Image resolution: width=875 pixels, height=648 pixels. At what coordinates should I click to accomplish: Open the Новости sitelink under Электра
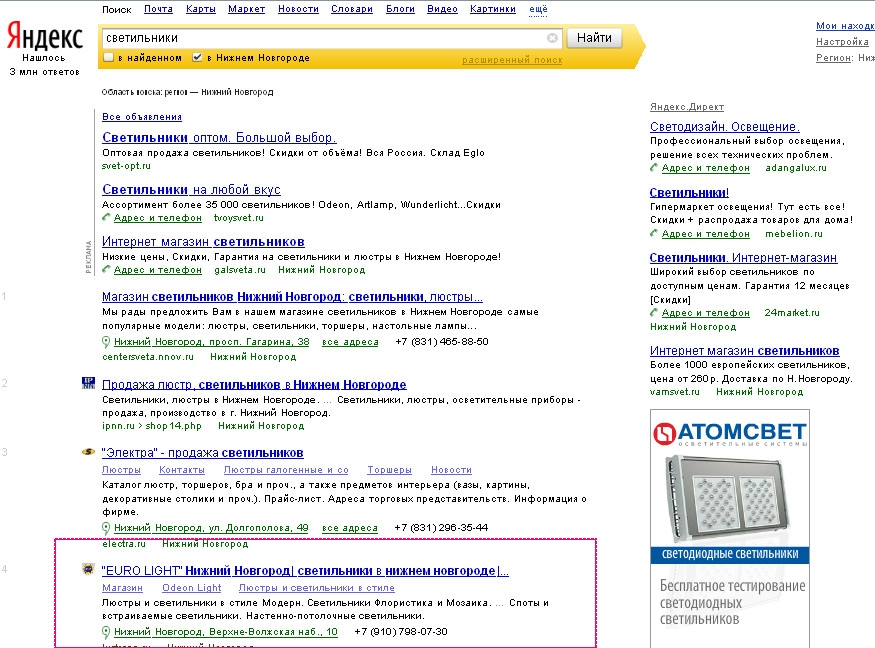451,470
